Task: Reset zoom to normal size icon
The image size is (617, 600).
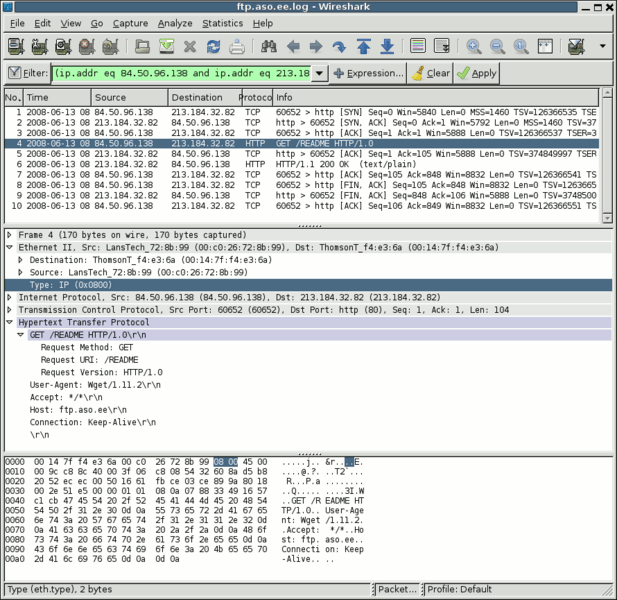Action: click(x=521, y=46)
